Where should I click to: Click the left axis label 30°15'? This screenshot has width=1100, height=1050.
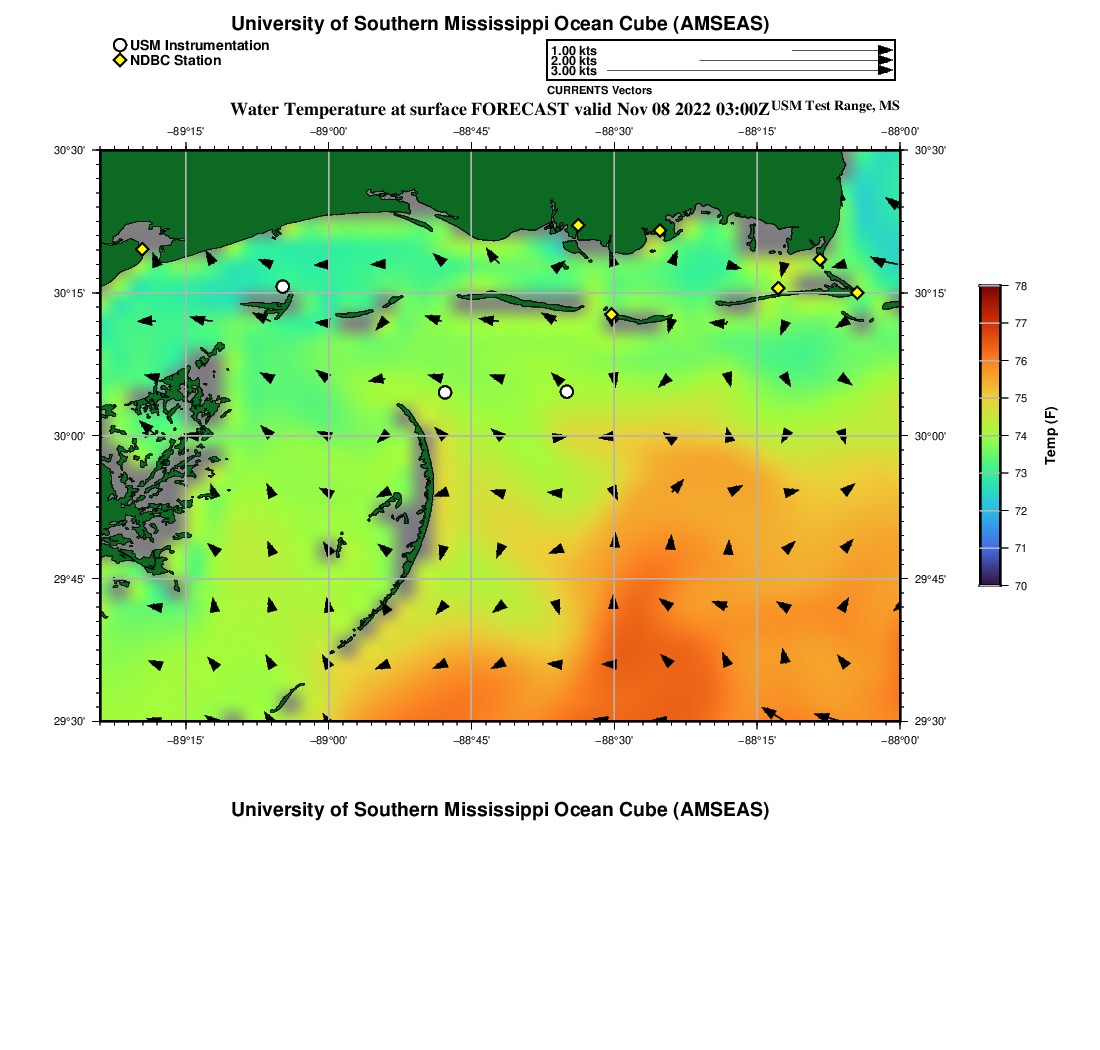pyautogui.click(x=69, y=293)
